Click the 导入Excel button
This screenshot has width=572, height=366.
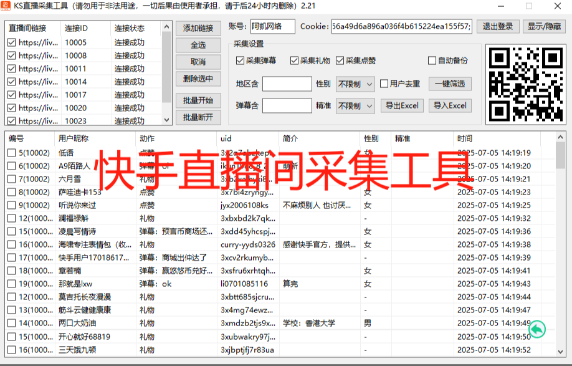pos(450,106)
